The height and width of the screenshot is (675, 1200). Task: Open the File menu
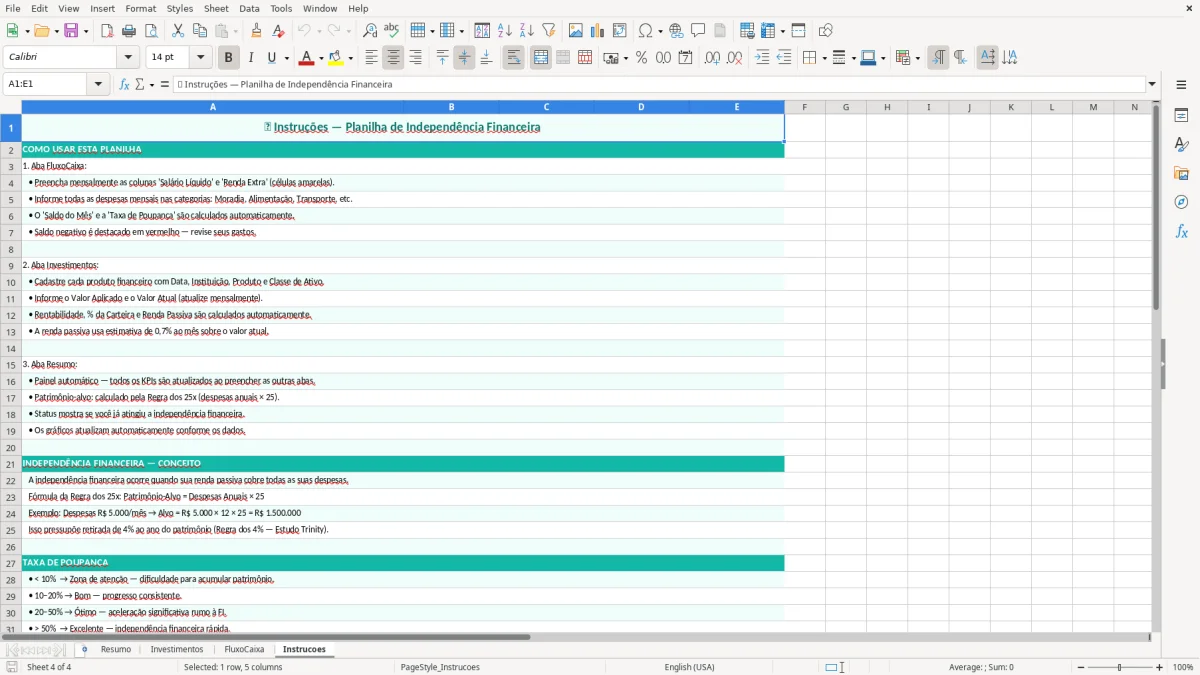[x=13, y=8]
